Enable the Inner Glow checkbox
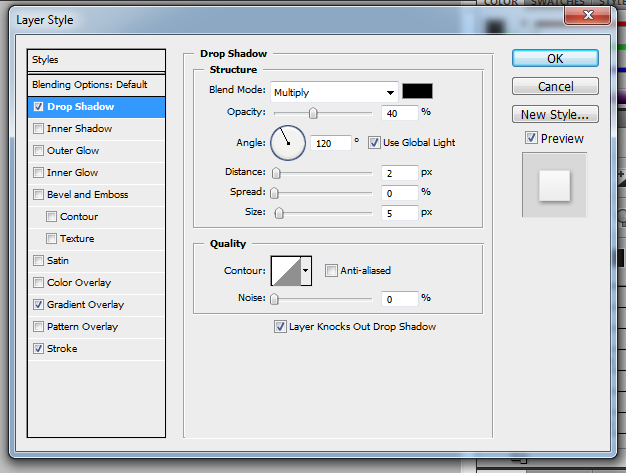626x473 pixels. coord(38,172)
